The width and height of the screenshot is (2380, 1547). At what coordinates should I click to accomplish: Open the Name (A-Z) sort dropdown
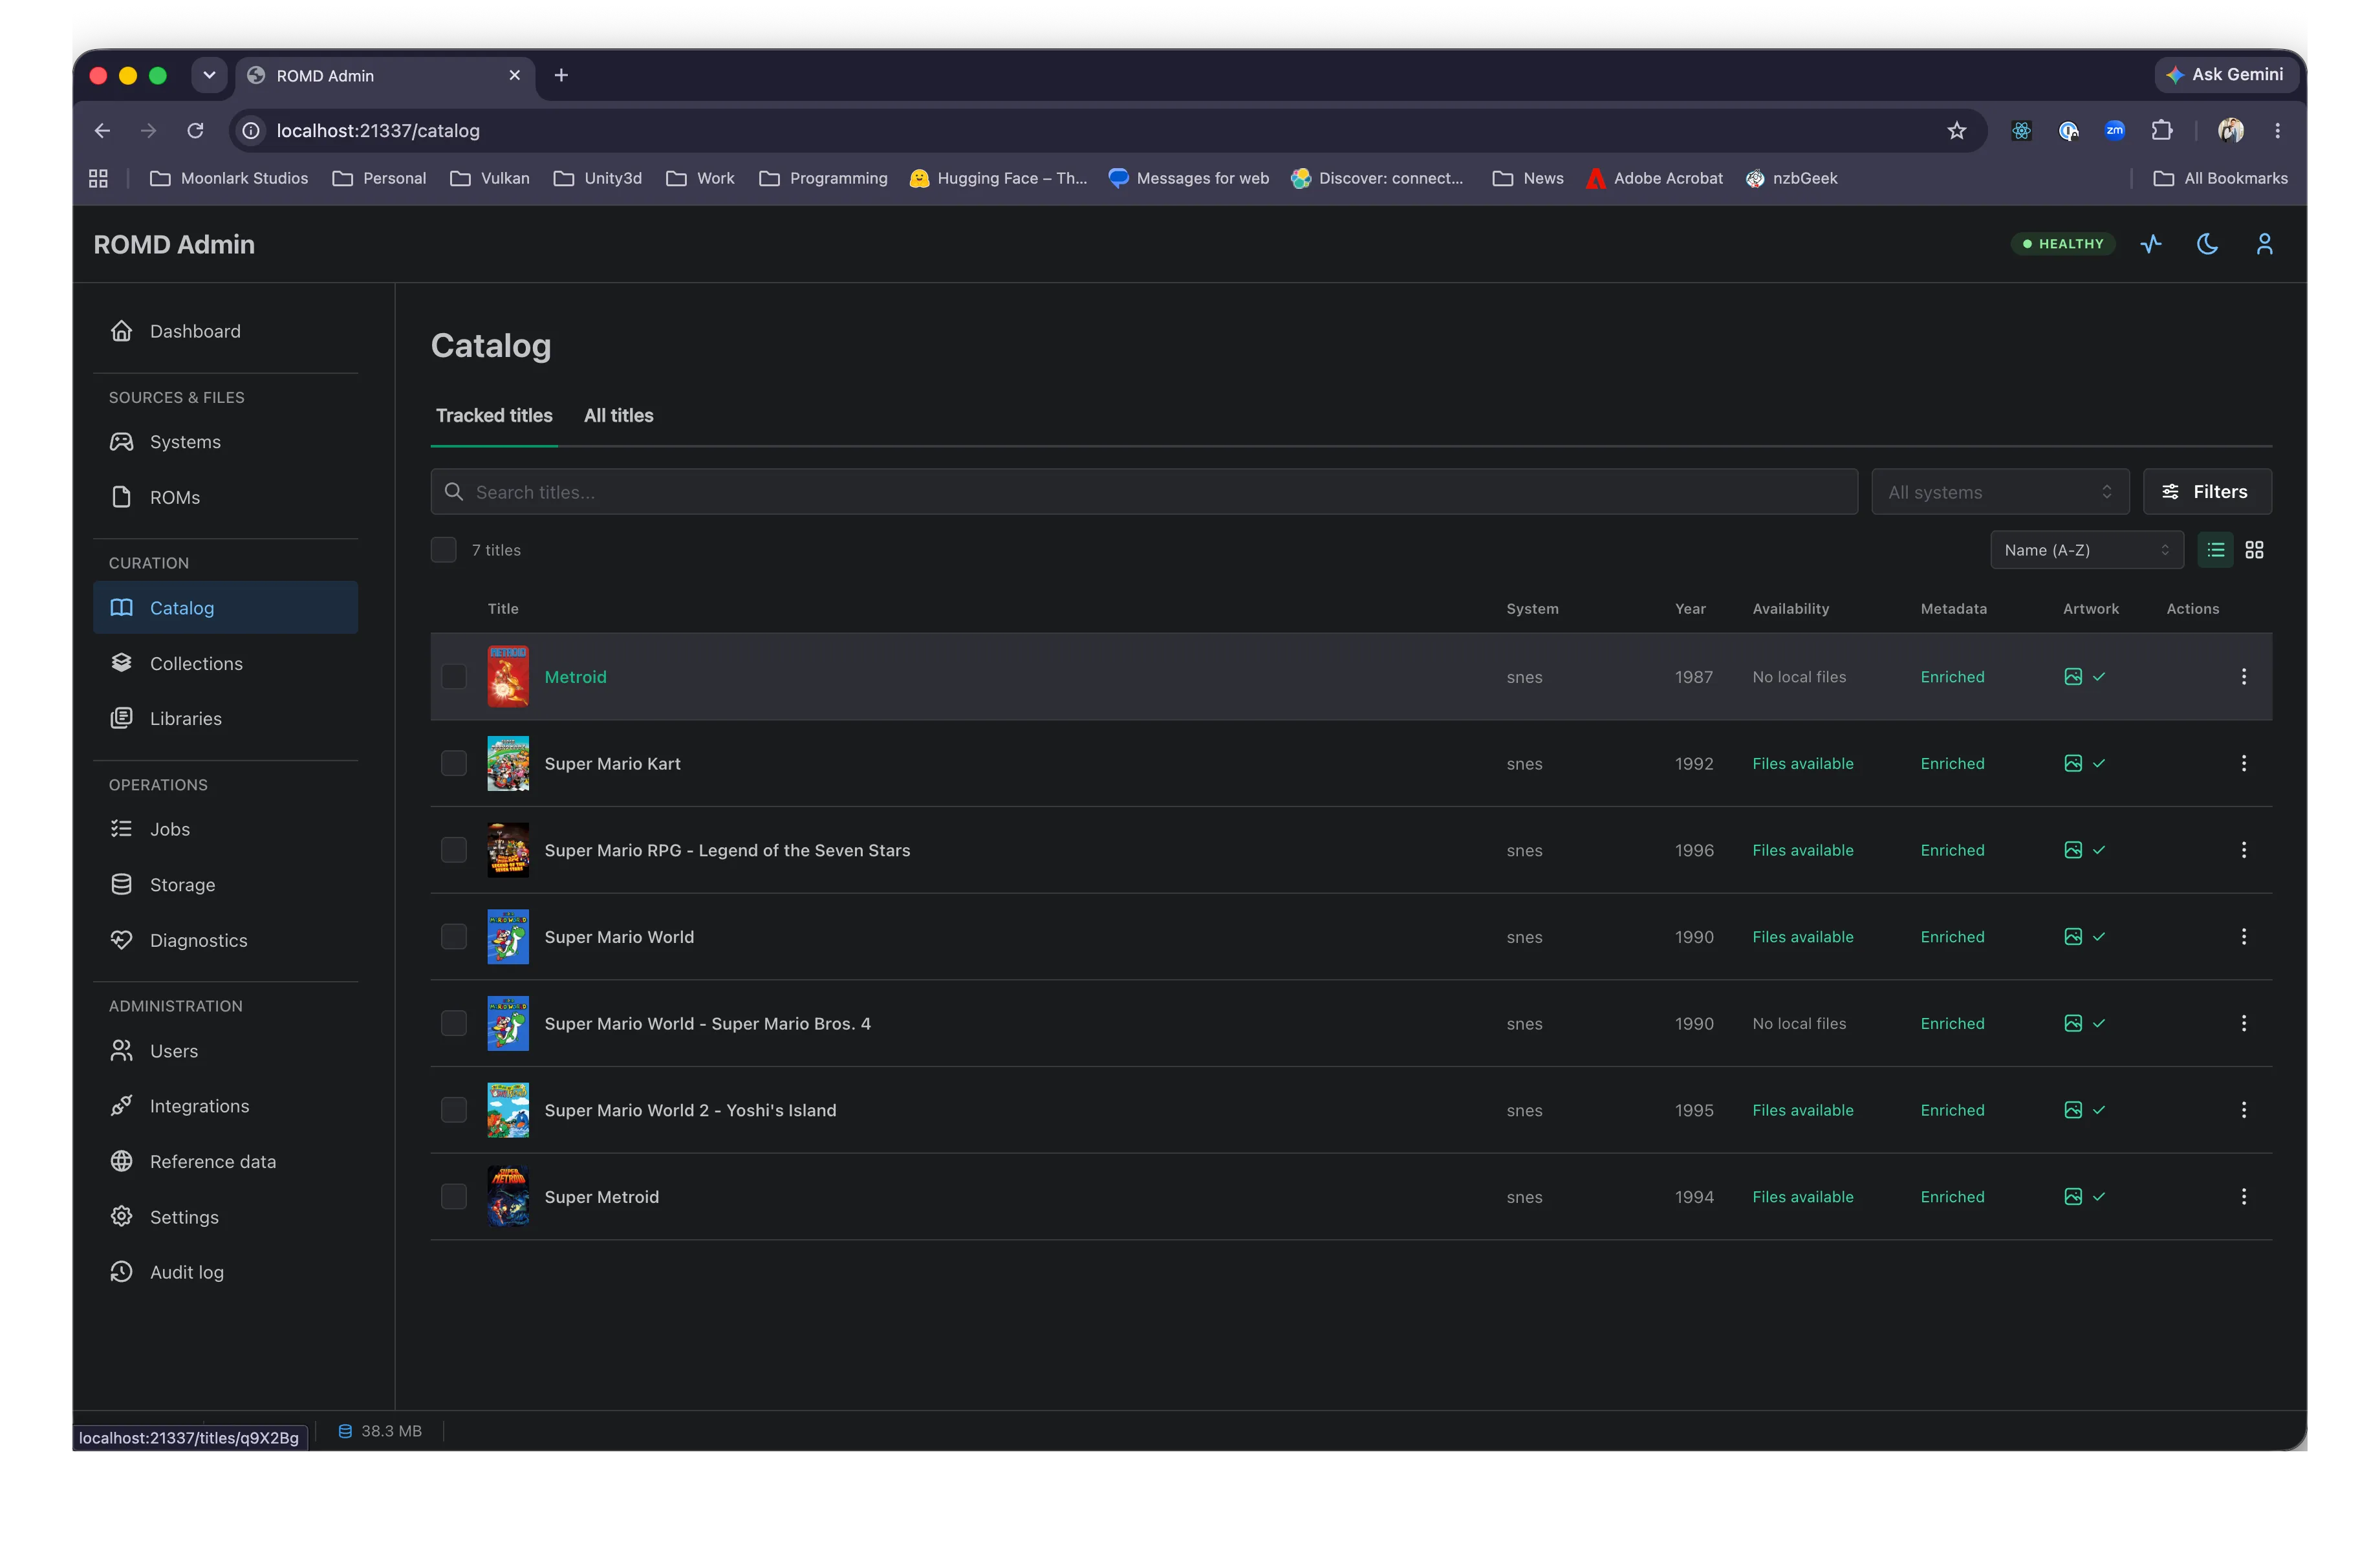pyautogui.click(x=2087, y=550)
